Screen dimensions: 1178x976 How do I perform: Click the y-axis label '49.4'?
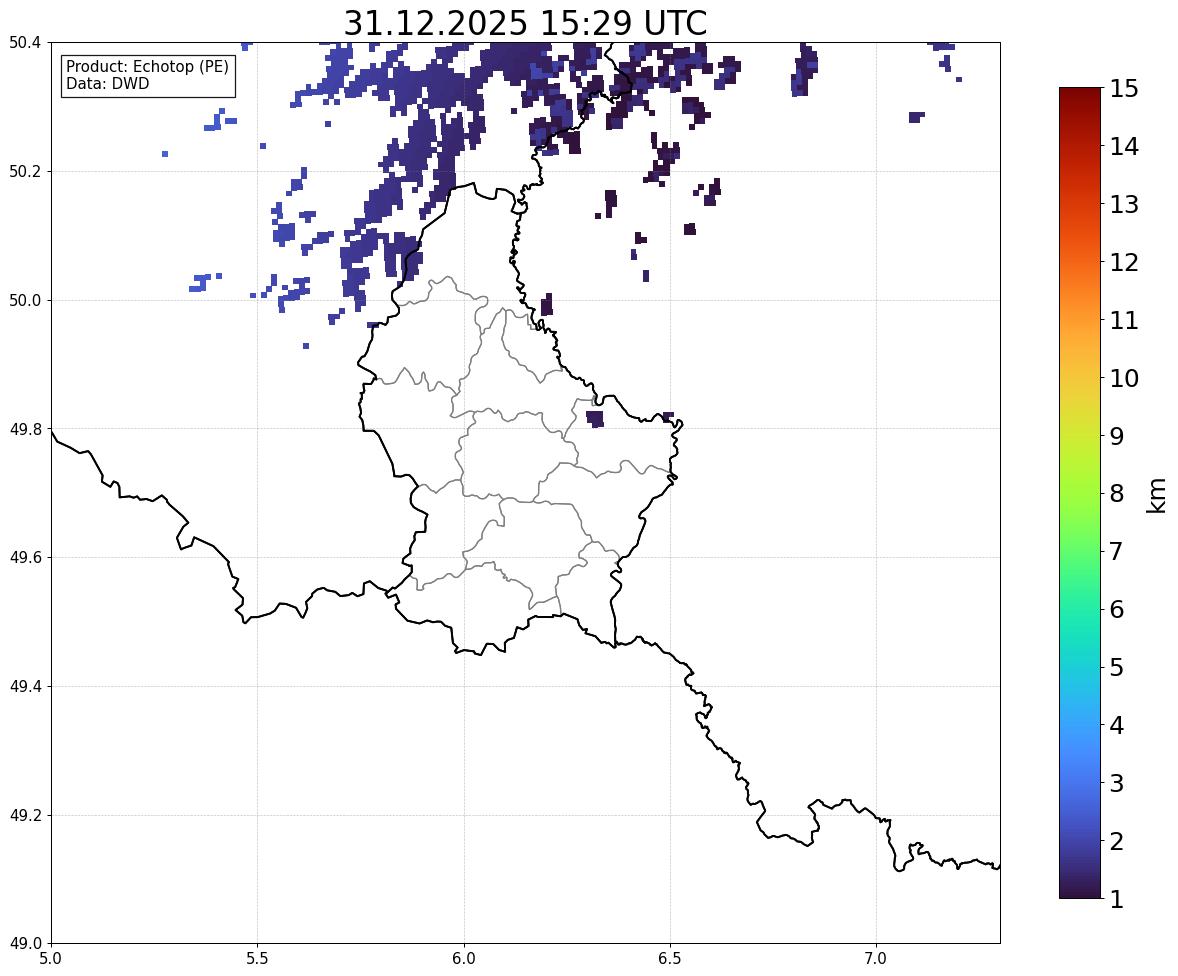pyautogui.click(x=25, y=686)
